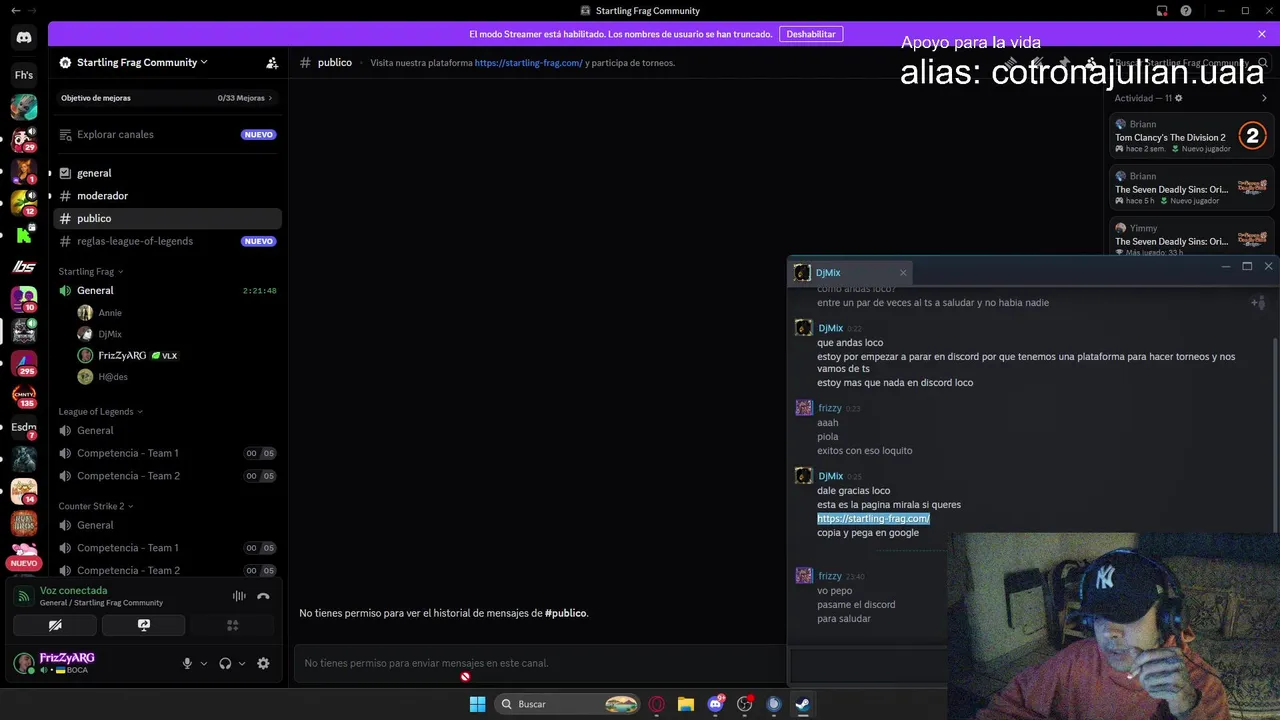Screen dimensions: 1280x720
Task: Click Deshabilitar streamer mode button
Action: click(x=811, y=34)
